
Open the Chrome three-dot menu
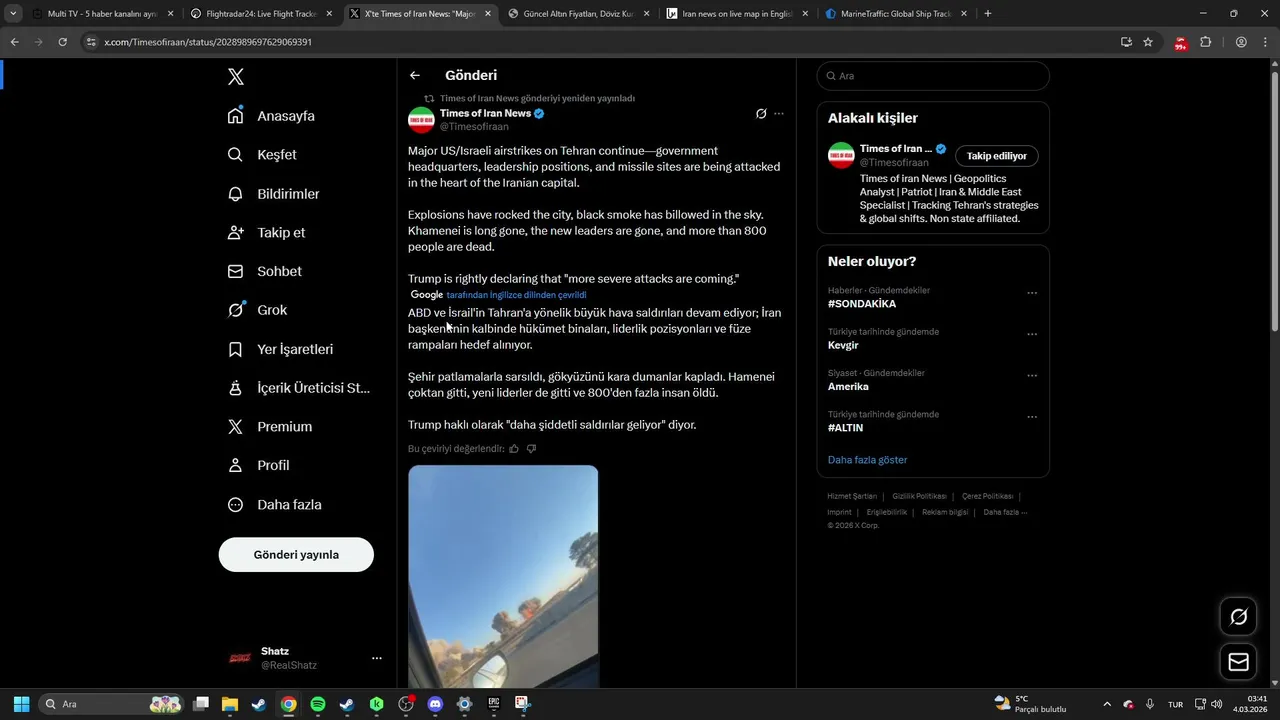click(x=1263, y=42)
